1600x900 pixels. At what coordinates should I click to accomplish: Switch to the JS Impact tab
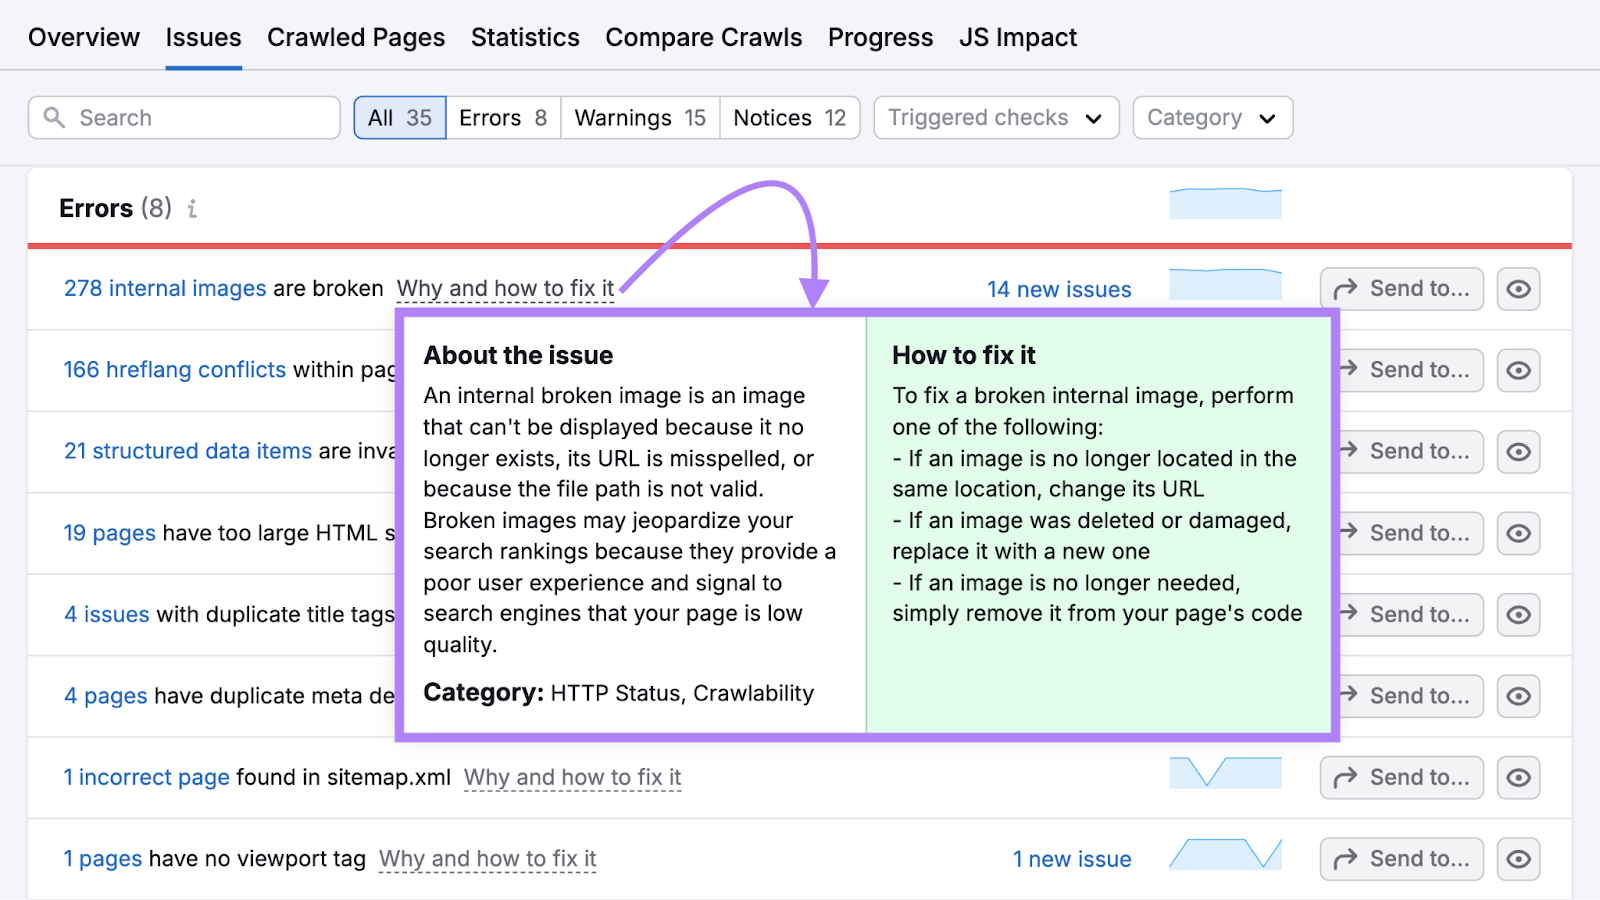(1018, 38)
